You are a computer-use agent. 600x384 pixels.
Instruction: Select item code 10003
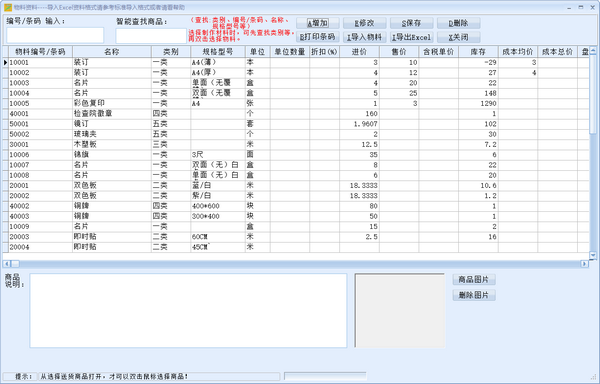(40, 83)
